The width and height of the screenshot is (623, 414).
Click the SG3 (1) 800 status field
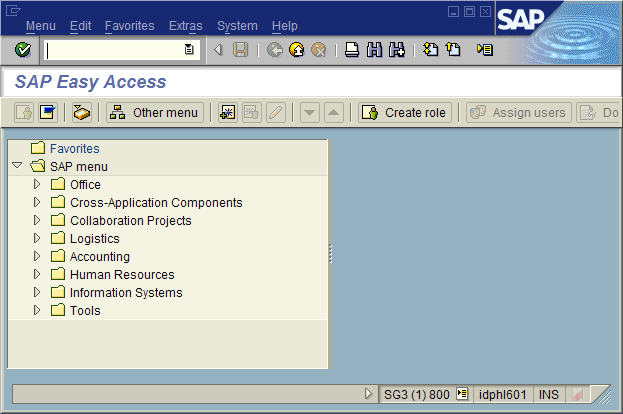pos(416,395)
